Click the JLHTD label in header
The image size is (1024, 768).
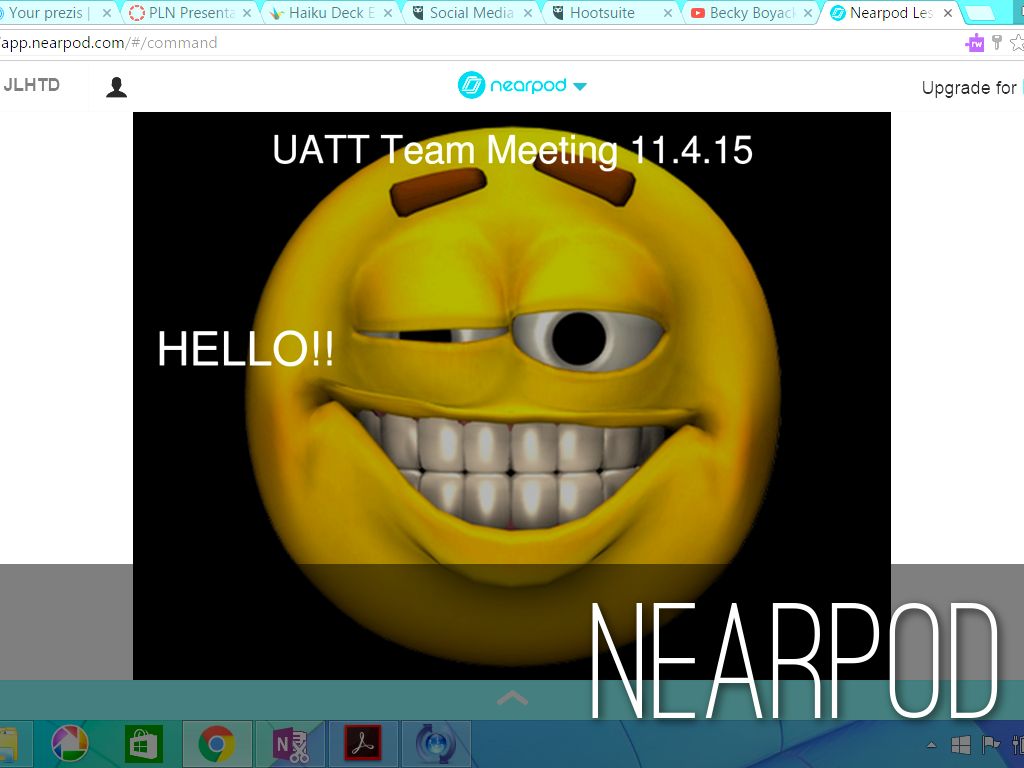[x=31, y=85]
